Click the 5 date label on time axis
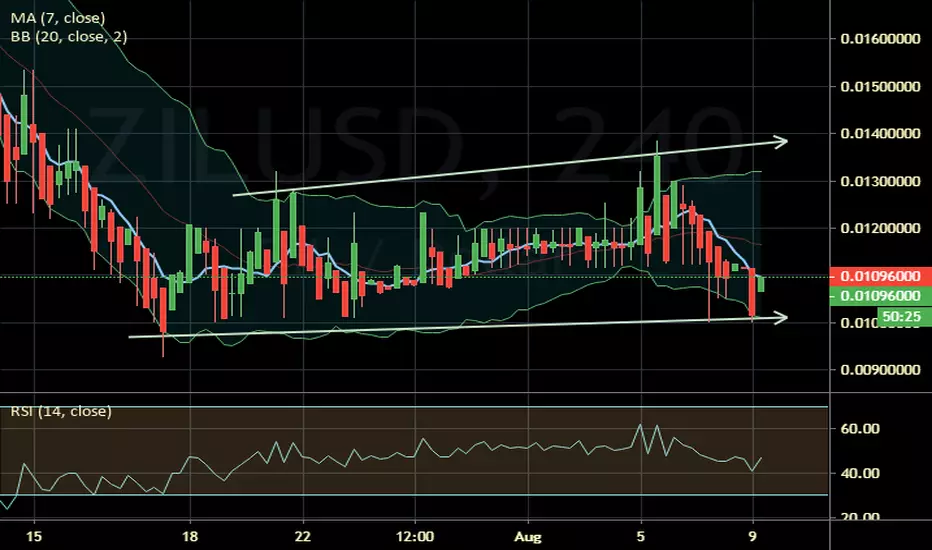 click(x=640, y=537)
